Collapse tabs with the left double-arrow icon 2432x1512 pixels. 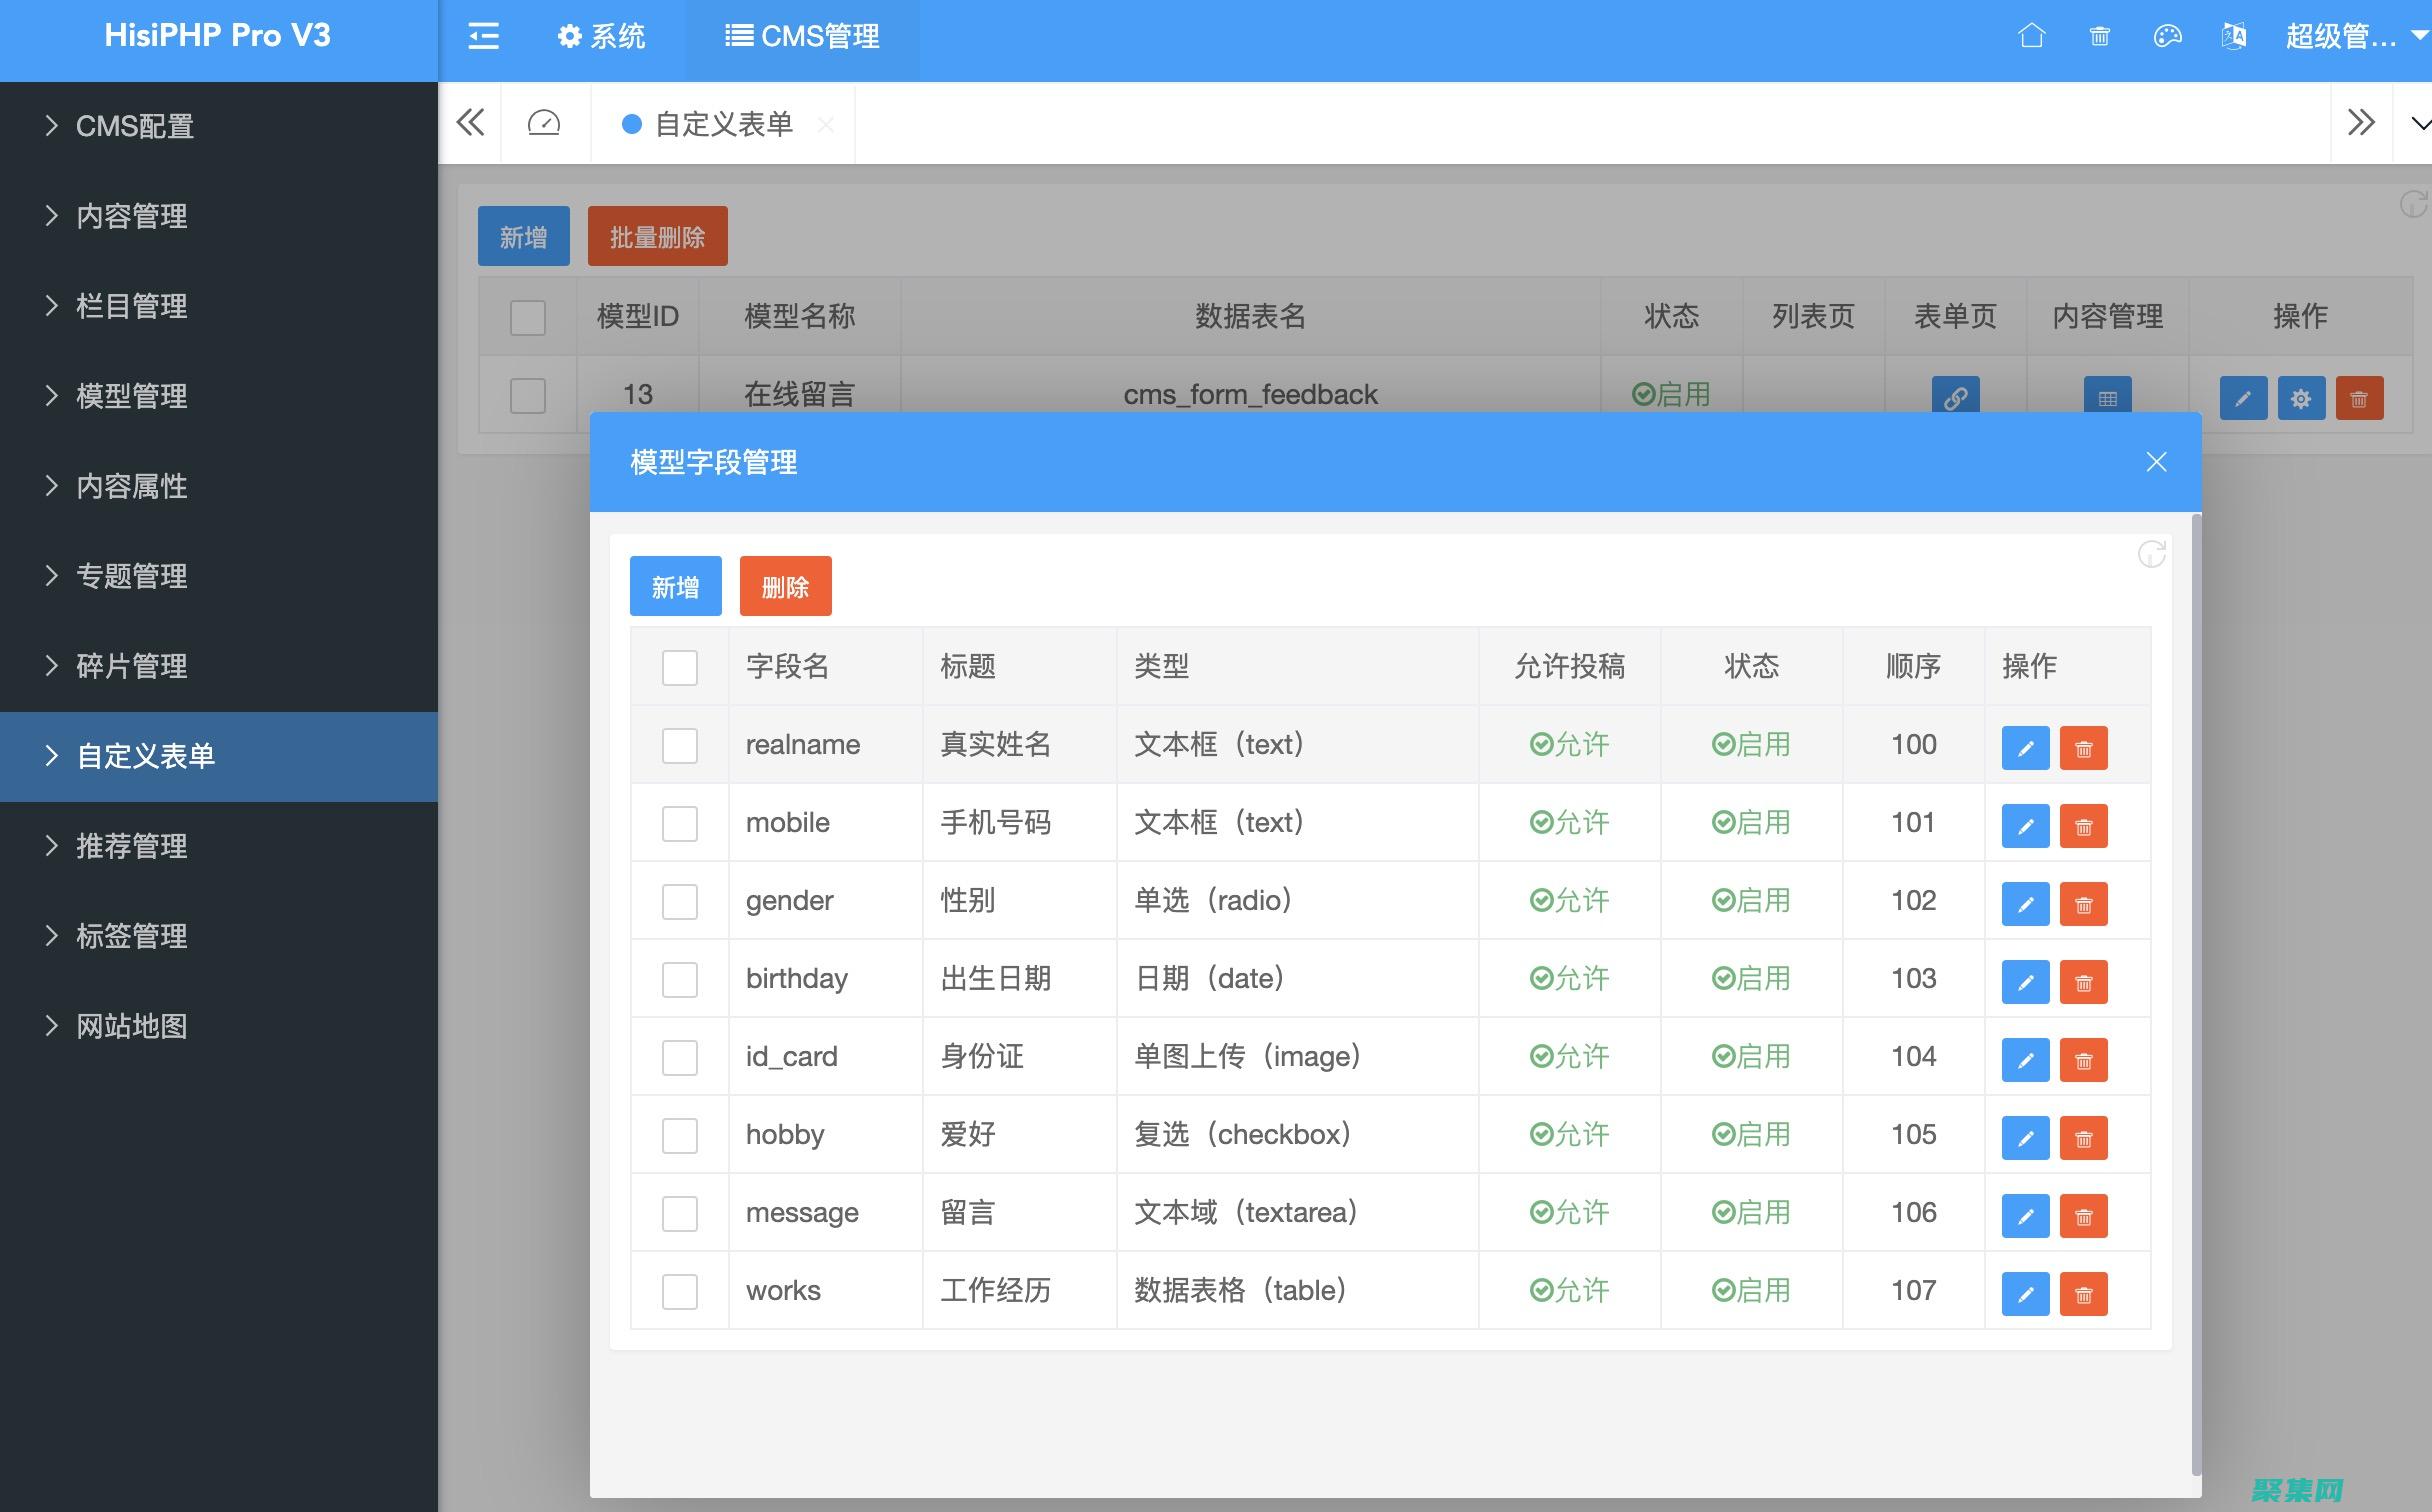coord(471,122)
